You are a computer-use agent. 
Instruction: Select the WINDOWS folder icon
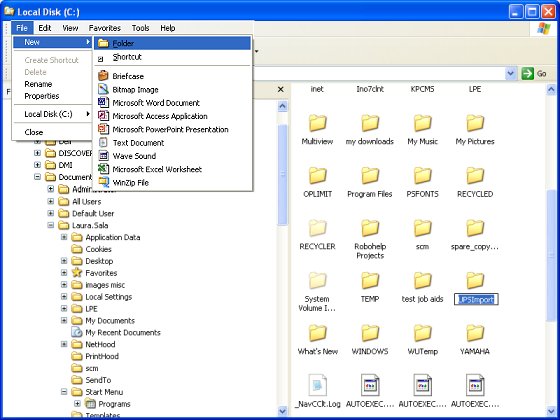click(x=370, y=333)
